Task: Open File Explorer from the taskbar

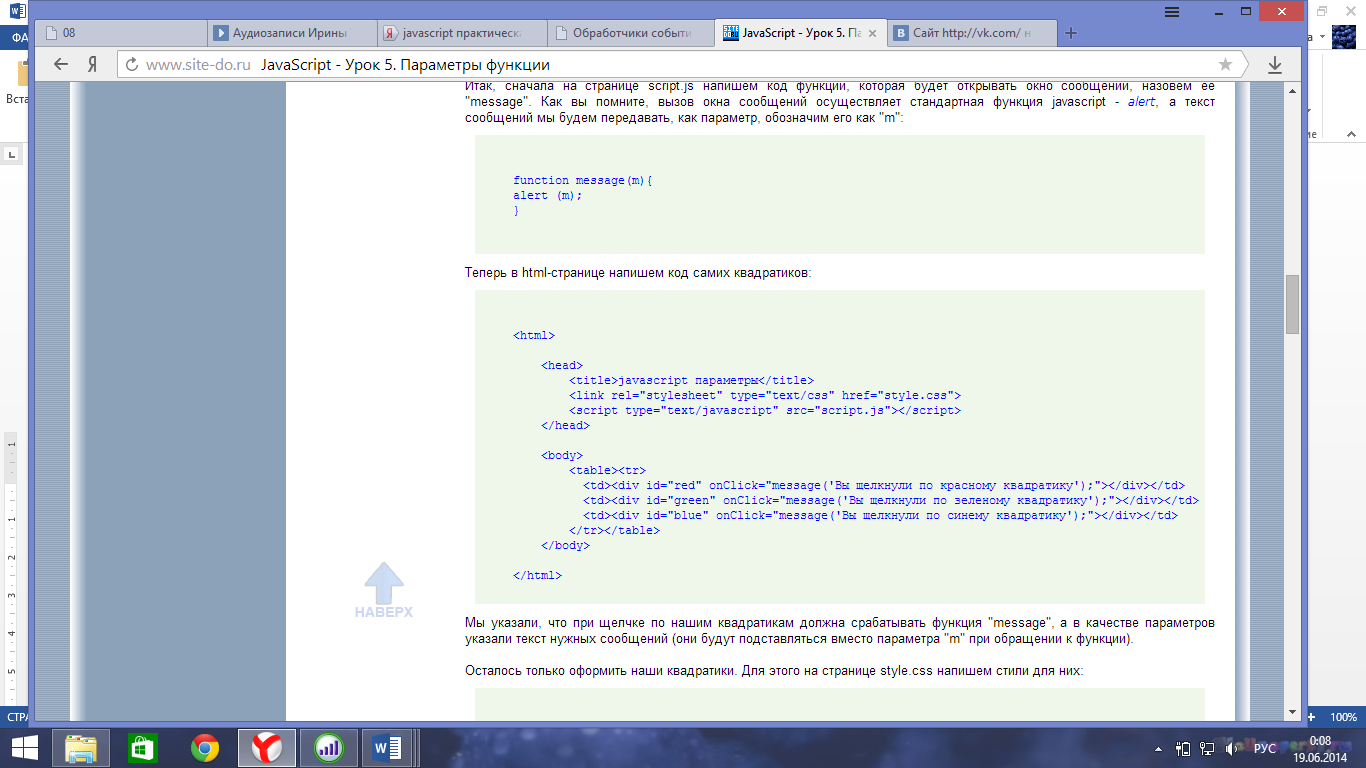Action: [82, 747]
